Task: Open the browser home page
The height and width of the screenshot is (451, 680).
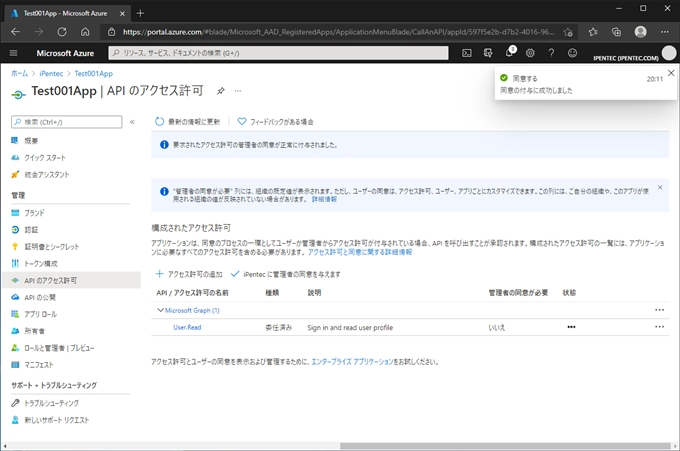Action: point(85,32)
